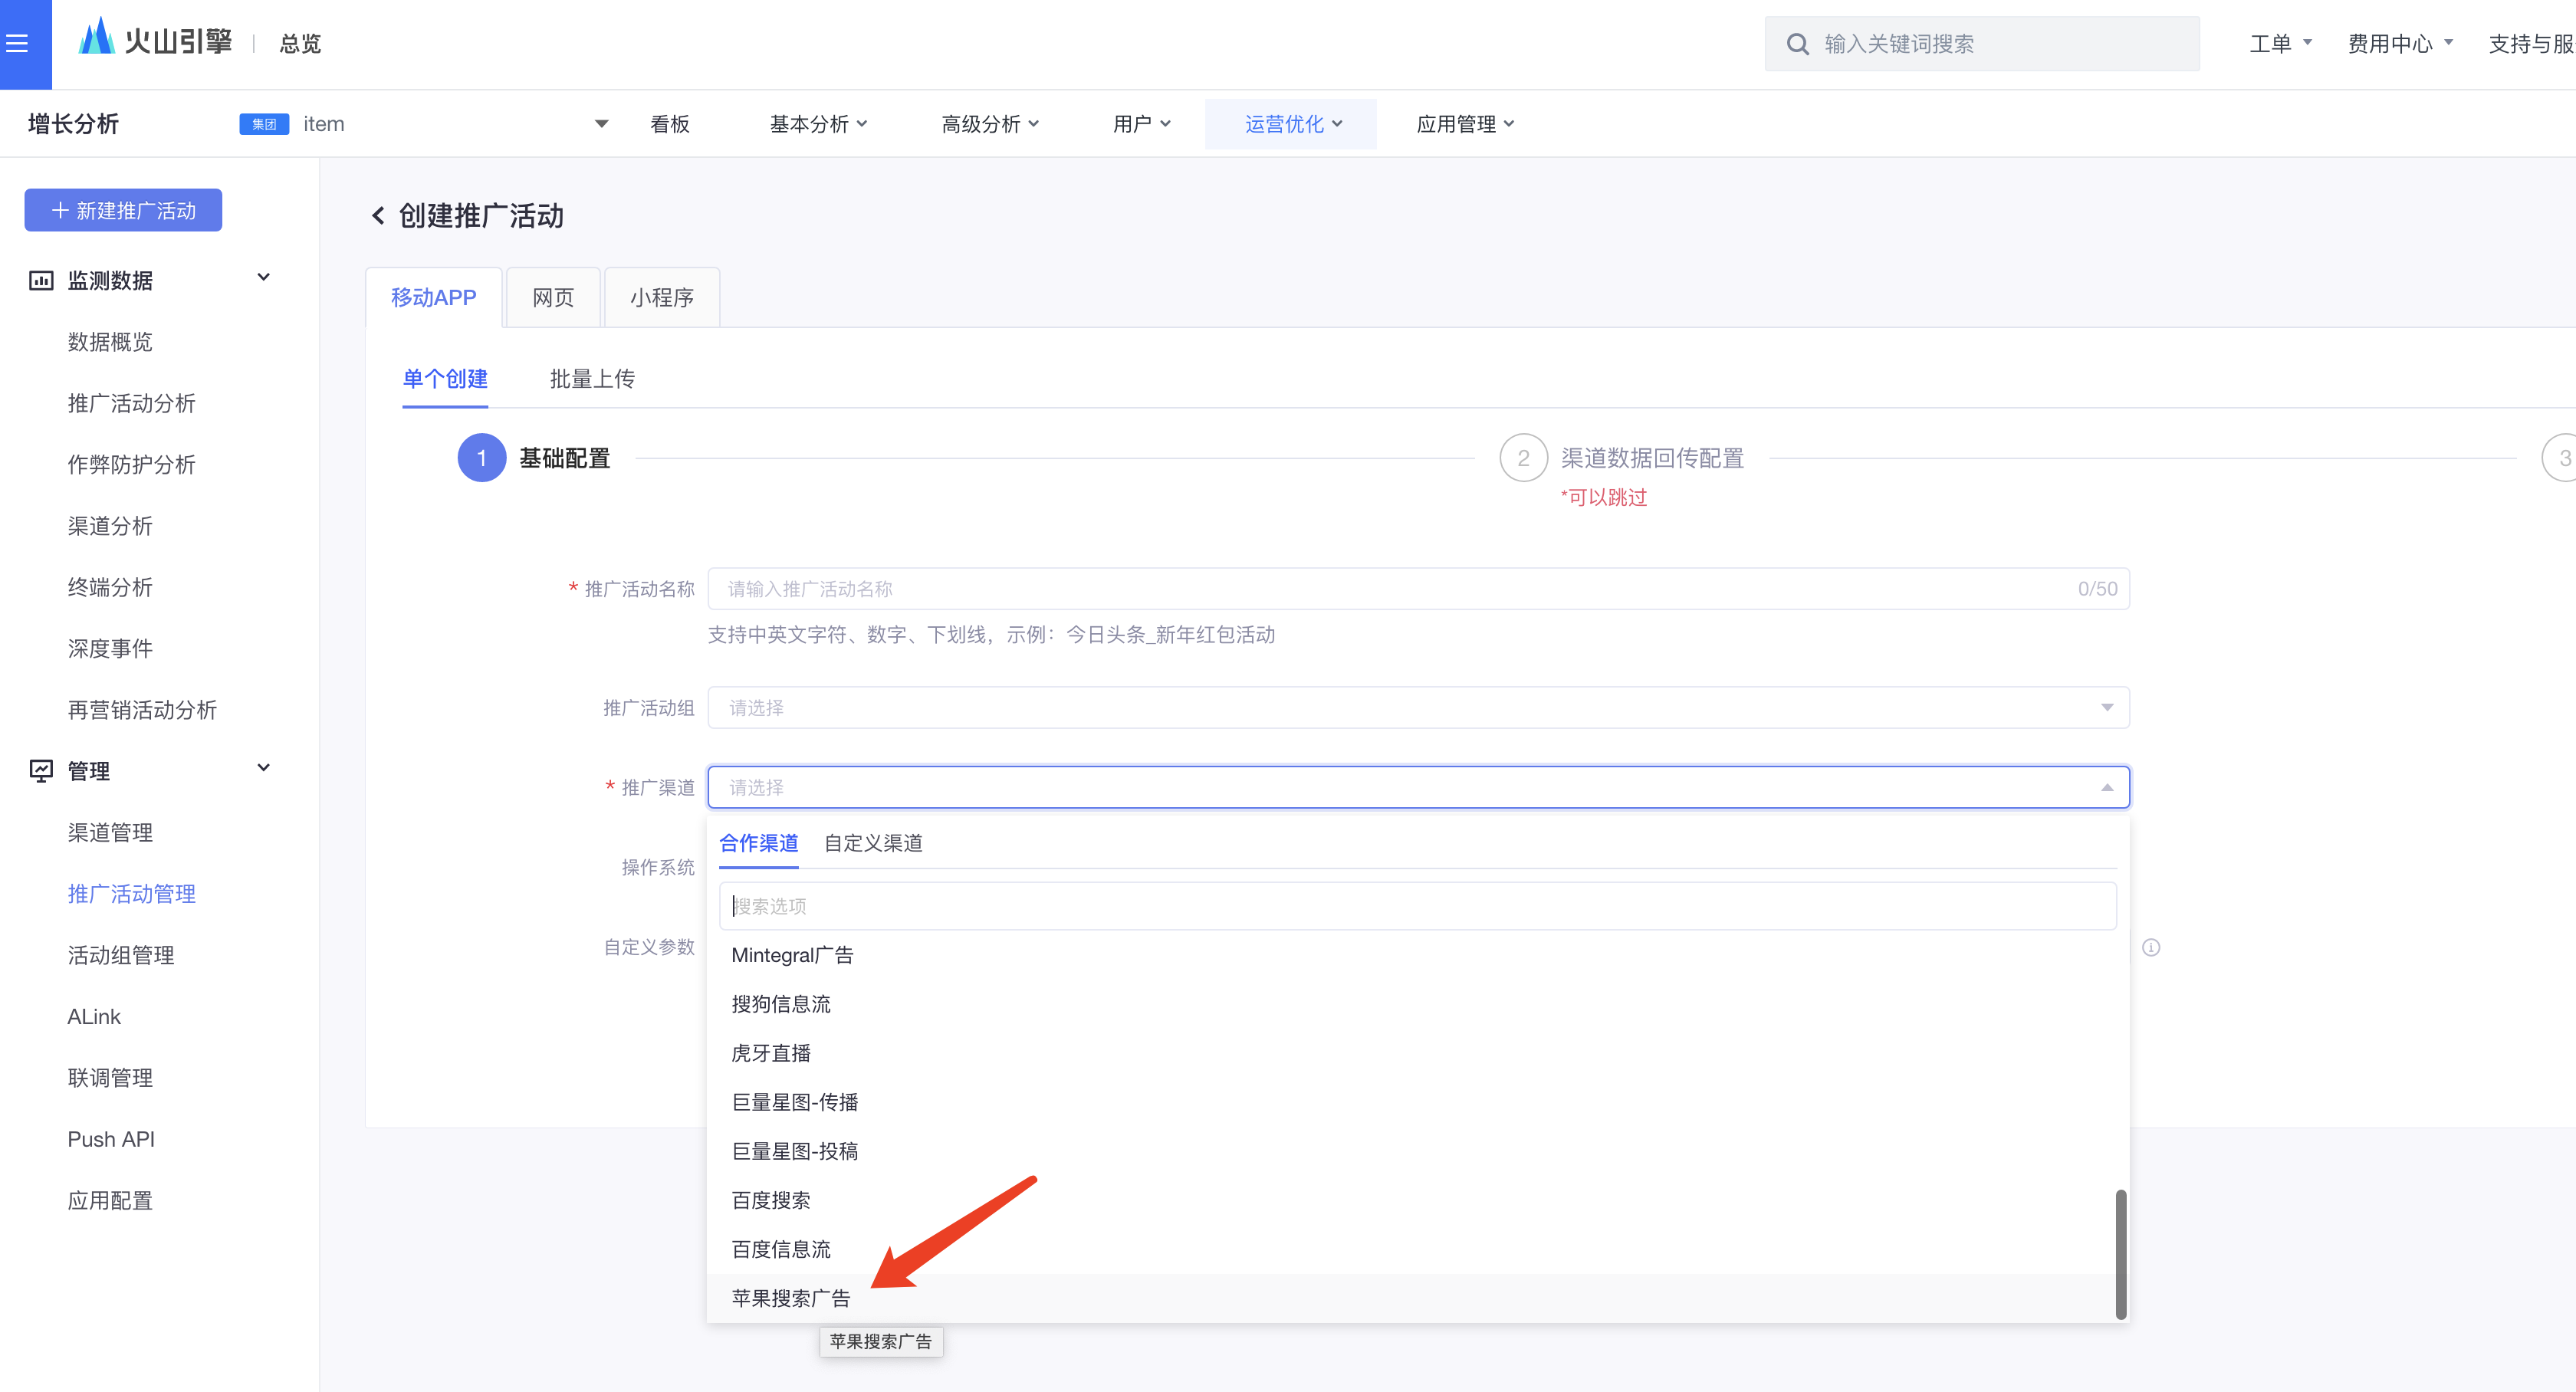2576x1392 pixels.
Task: Switch to the 移动APP tab
Action: pos(434,298)
